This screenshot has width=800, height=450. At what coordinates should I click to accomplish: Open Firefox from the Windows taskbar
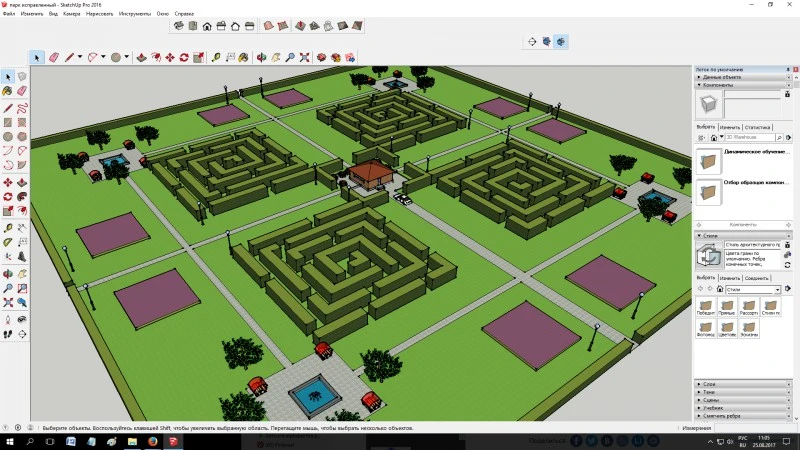coord(153,441)
